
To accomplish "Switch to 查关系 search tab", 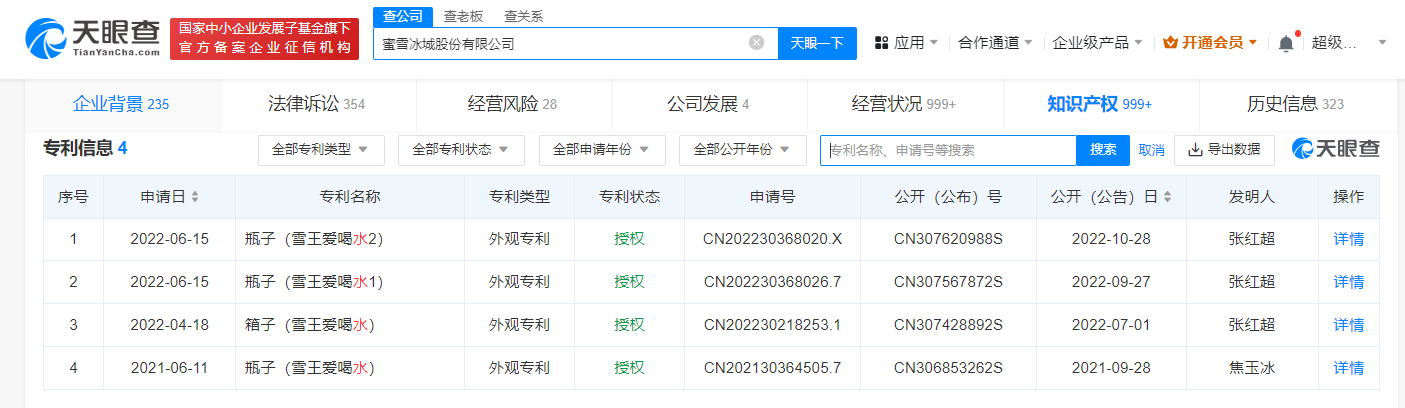I will click(524, 16).
